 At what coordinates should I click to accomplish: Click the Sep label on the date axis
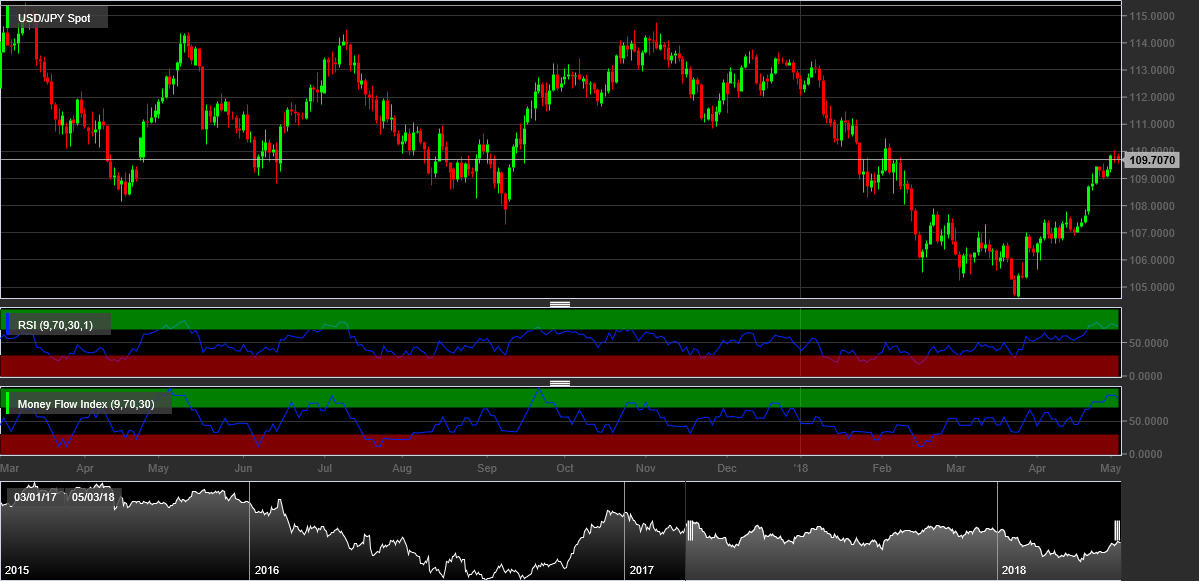click(487, 467)
